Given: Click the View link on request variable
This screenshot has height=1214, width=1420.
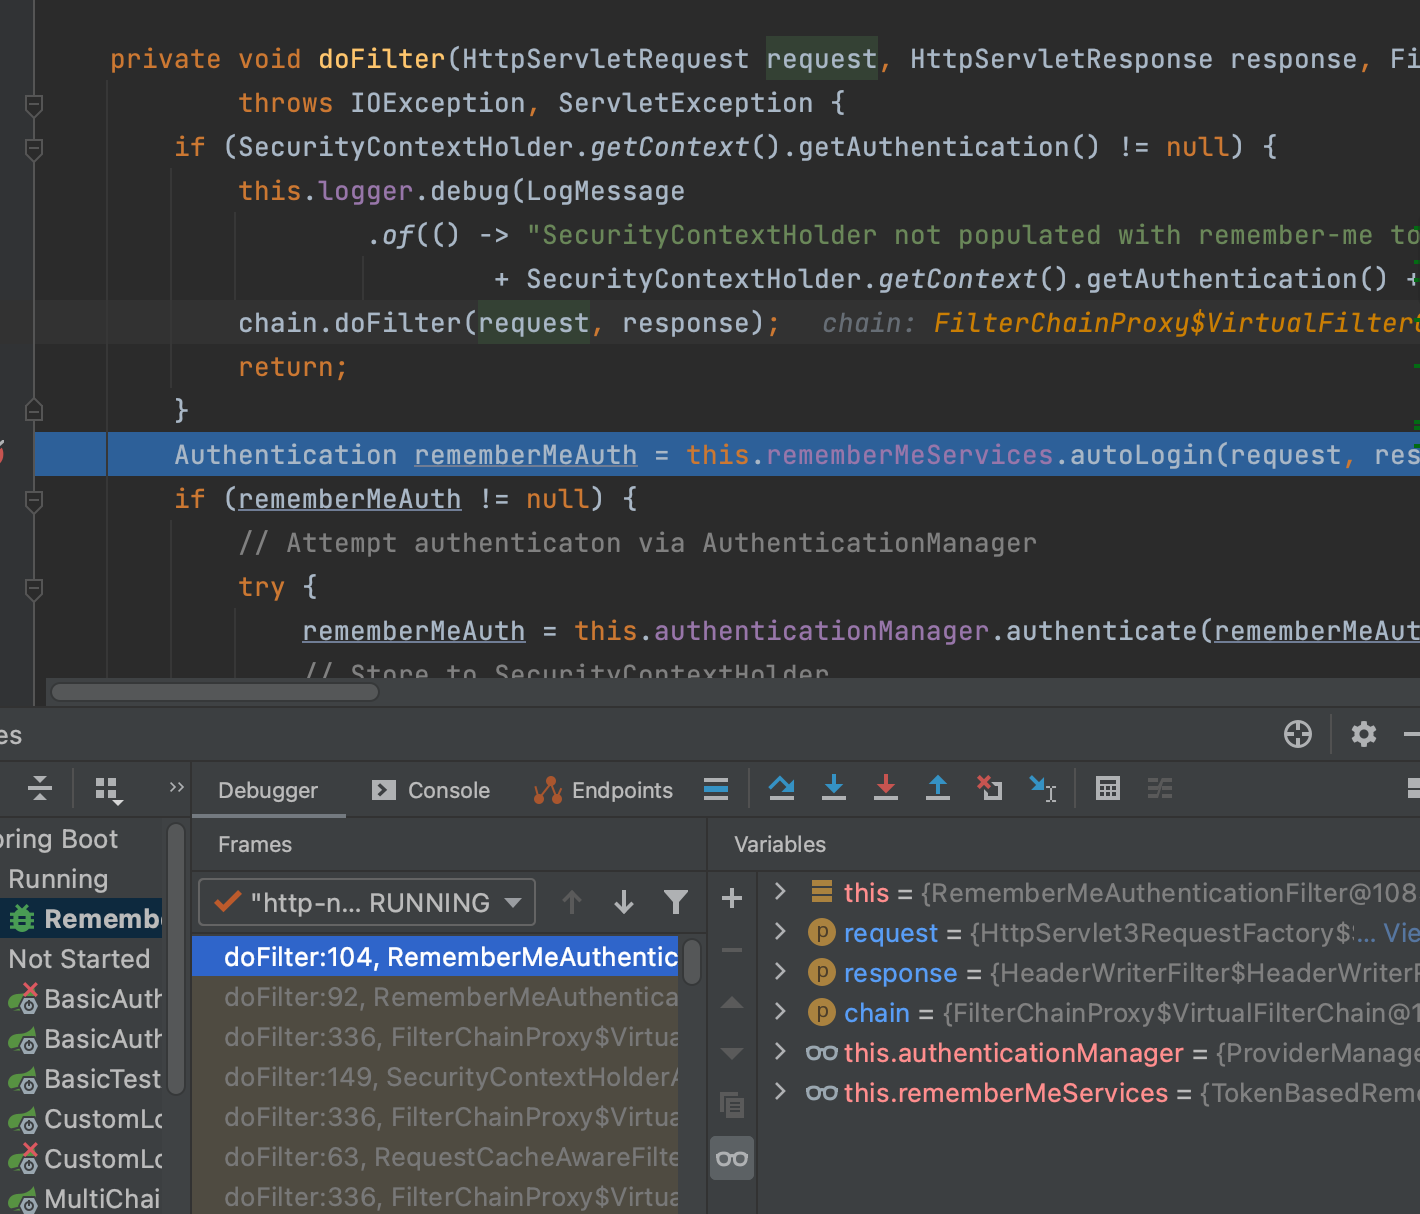Looking at the screenshot, I should [x=1401, y=932].
